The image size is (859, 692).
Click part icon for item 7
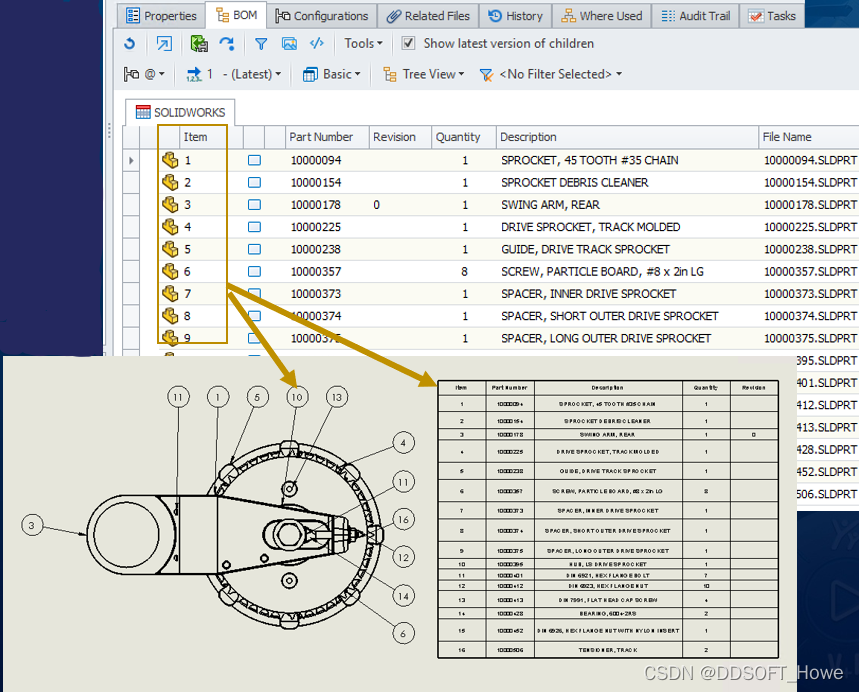click(x=170, y=294)
